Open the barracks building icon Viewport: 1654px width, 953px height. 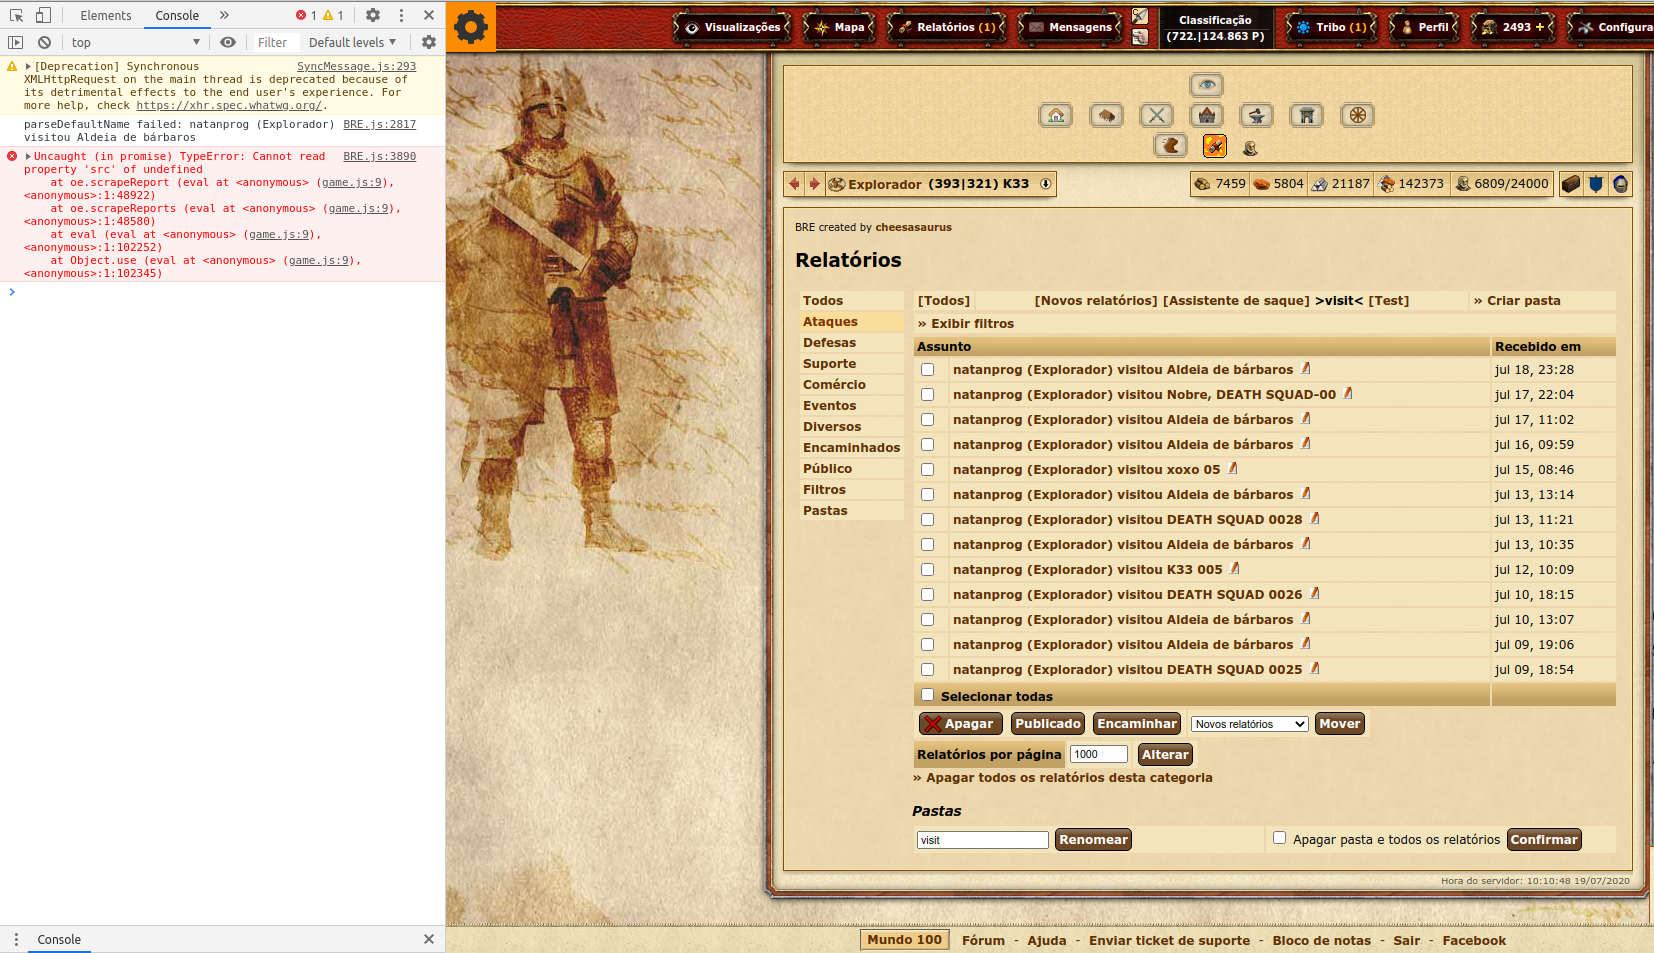point(1106,115)
